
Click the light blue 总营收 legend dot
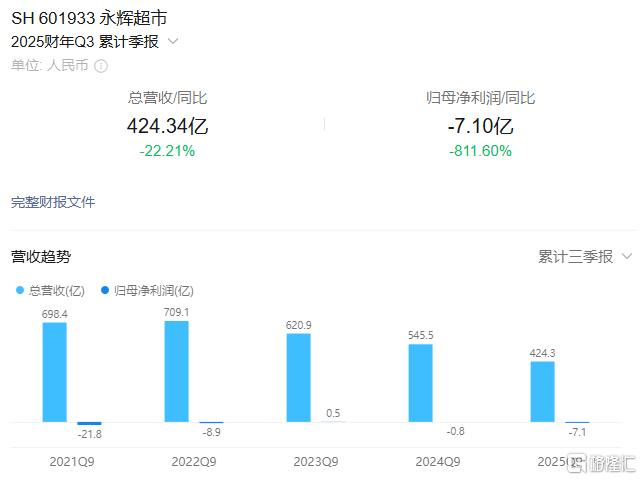pyautogui.click(x=20, y=290)
